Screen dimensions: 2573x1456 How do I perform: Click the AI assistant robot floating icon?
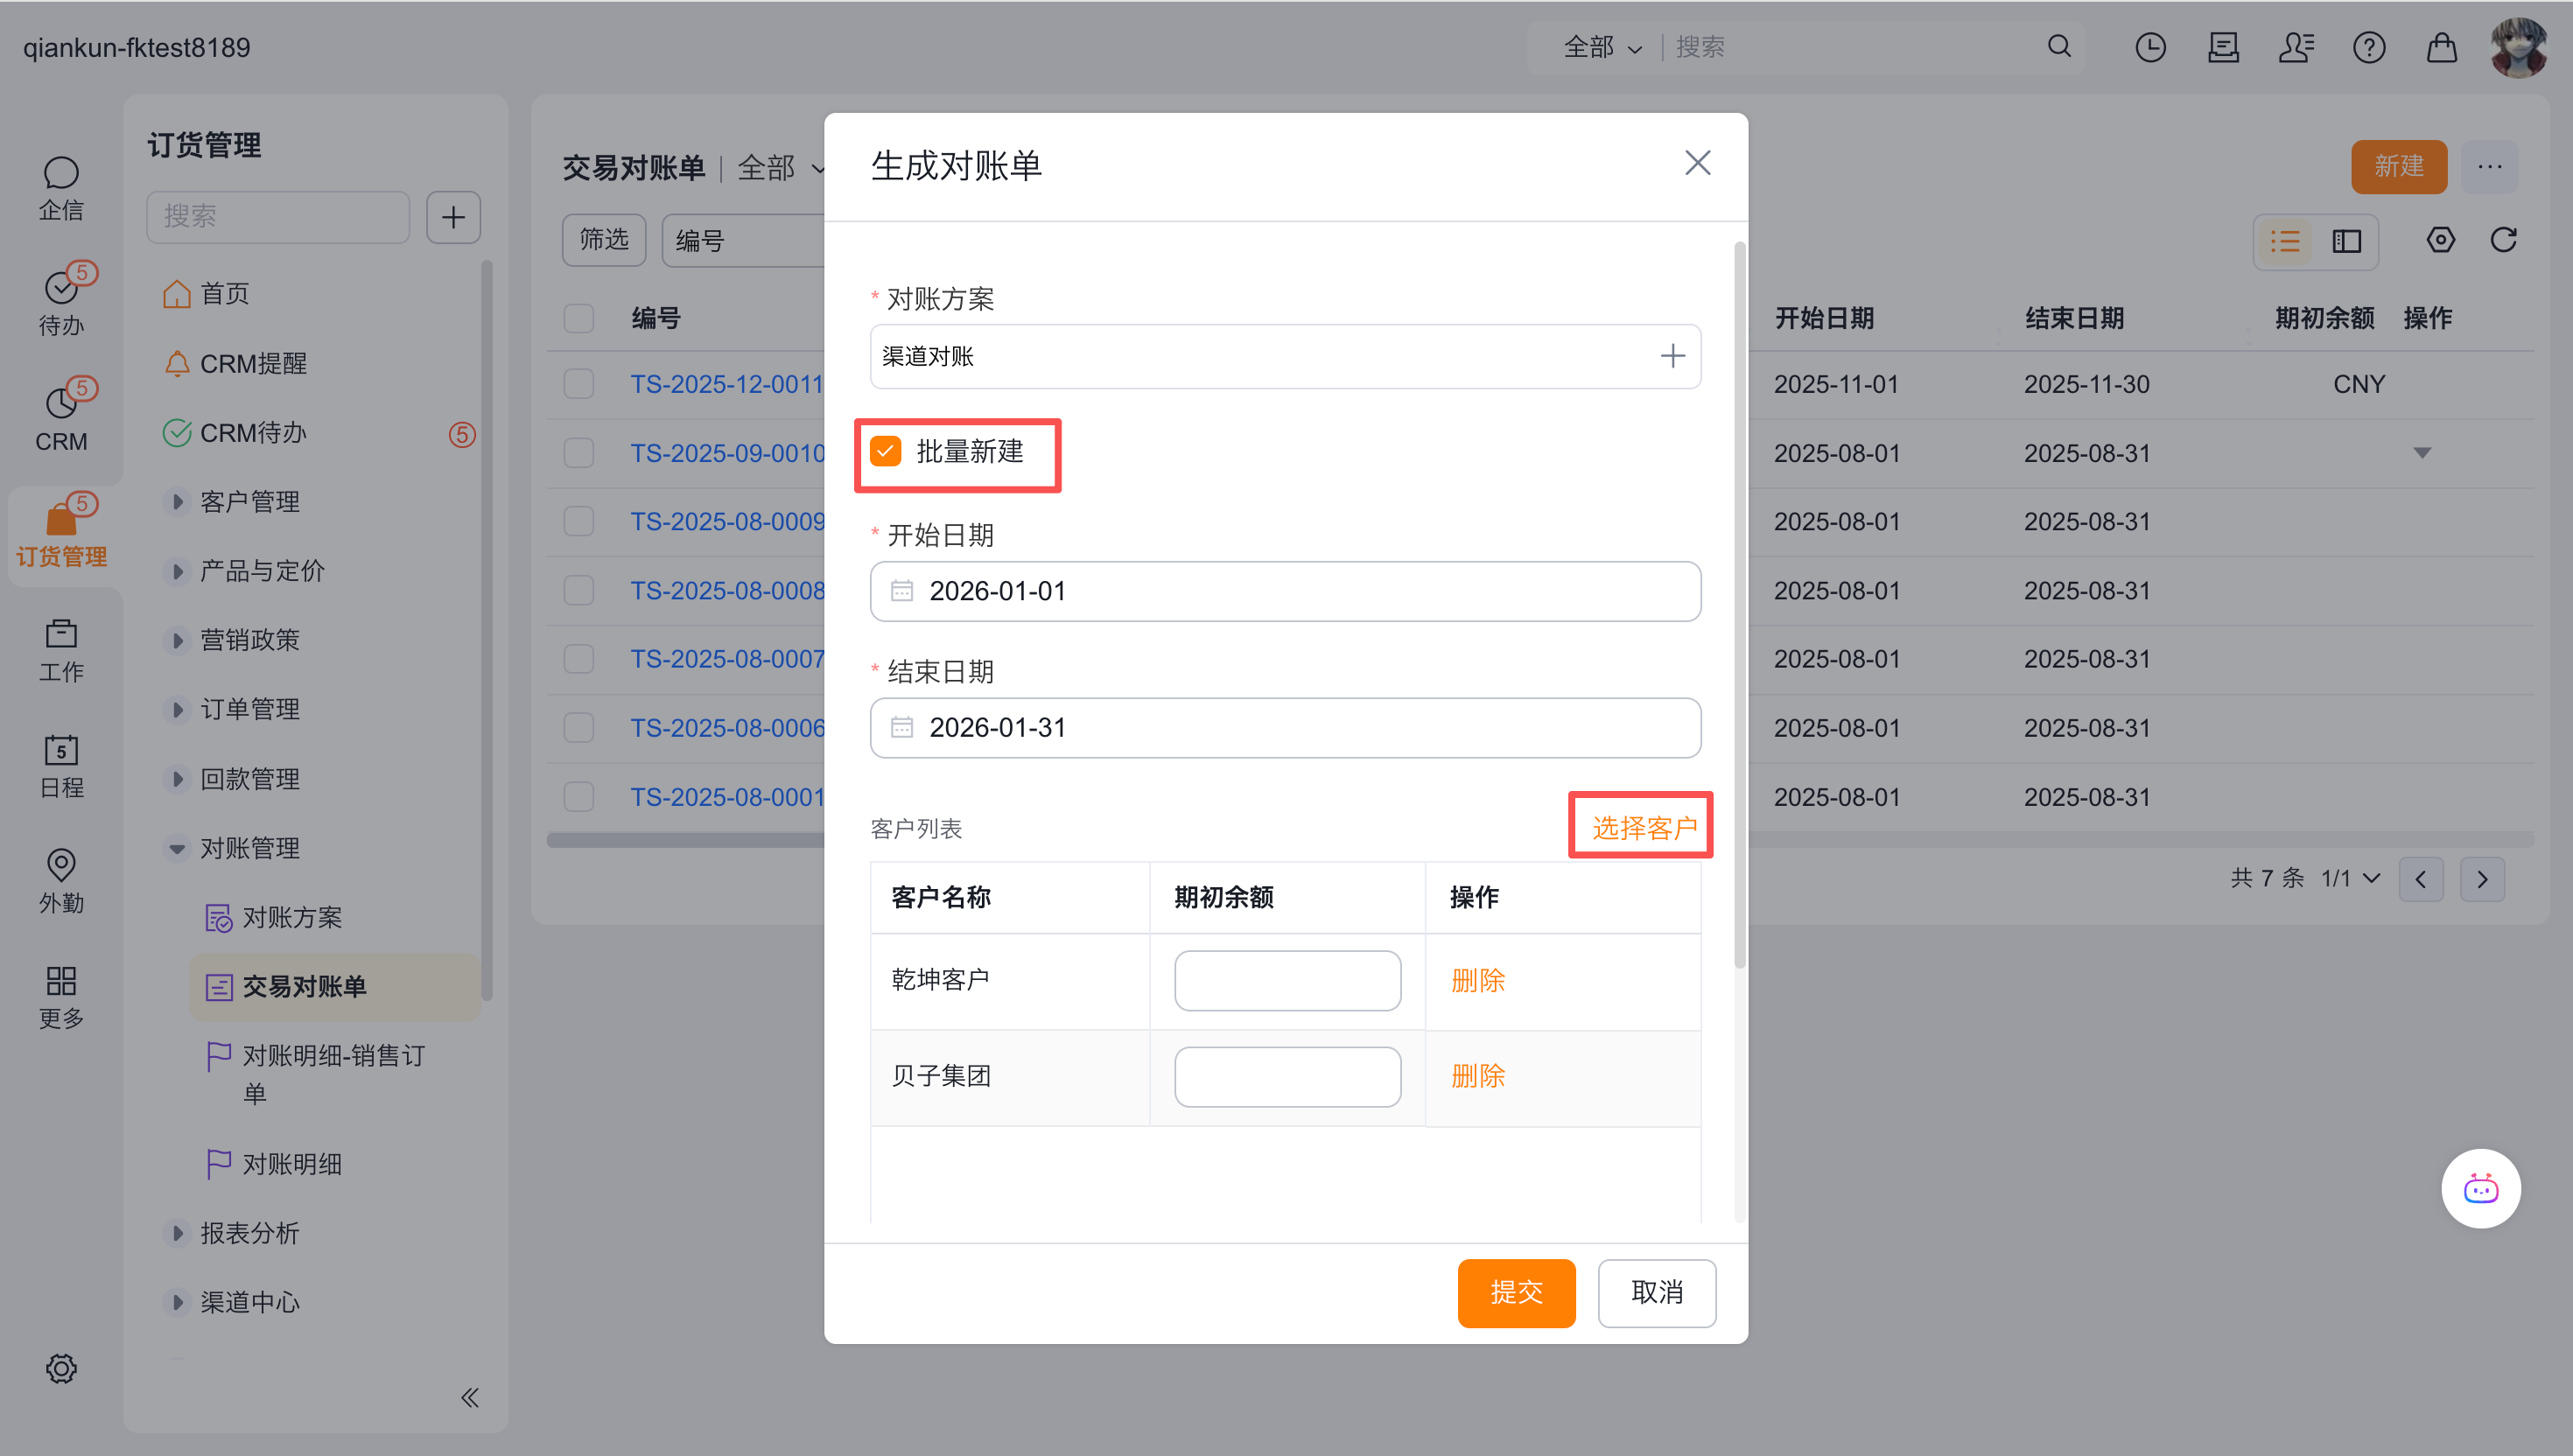[x=2480, y=1189]
